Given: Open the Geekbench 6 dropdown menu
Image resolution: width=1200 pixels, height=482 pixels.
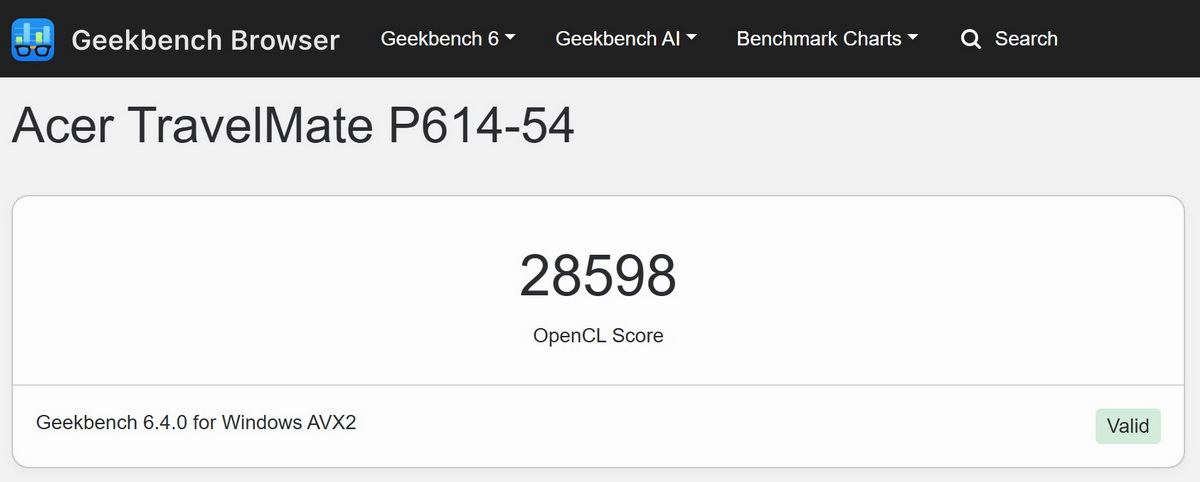Looking at the screenshot, I should (440, 39).
